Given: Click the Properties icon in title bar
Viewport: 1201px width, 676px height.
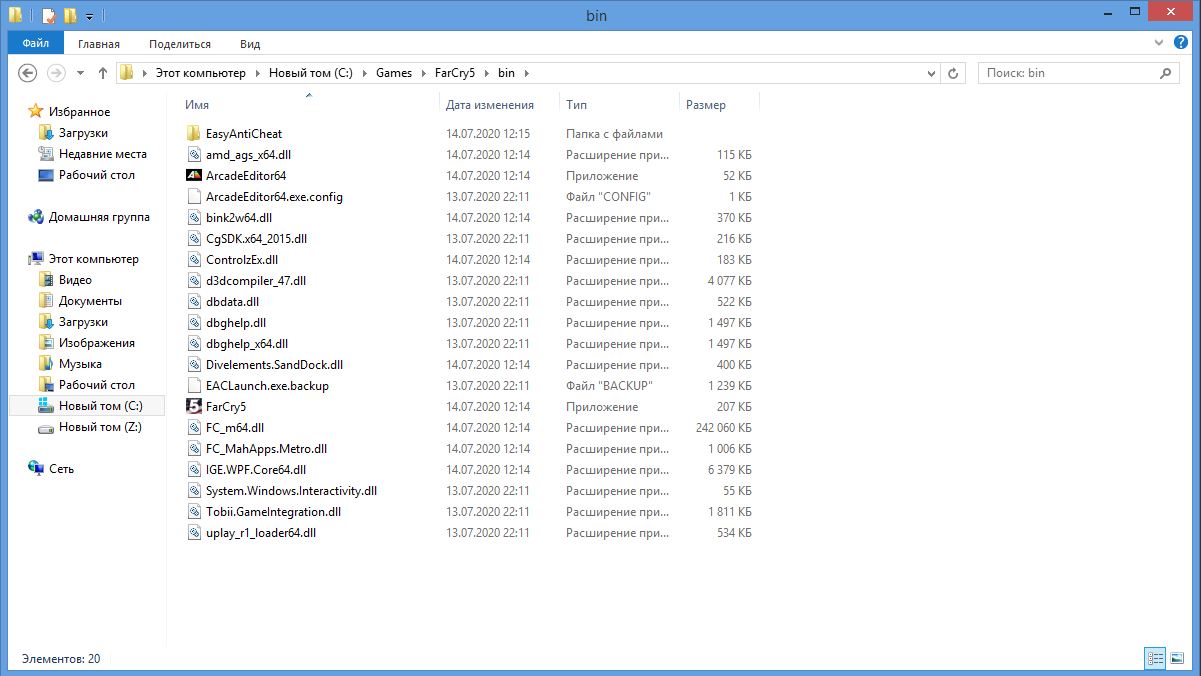Looking at the screenshot, I should (x=48, y=16).
